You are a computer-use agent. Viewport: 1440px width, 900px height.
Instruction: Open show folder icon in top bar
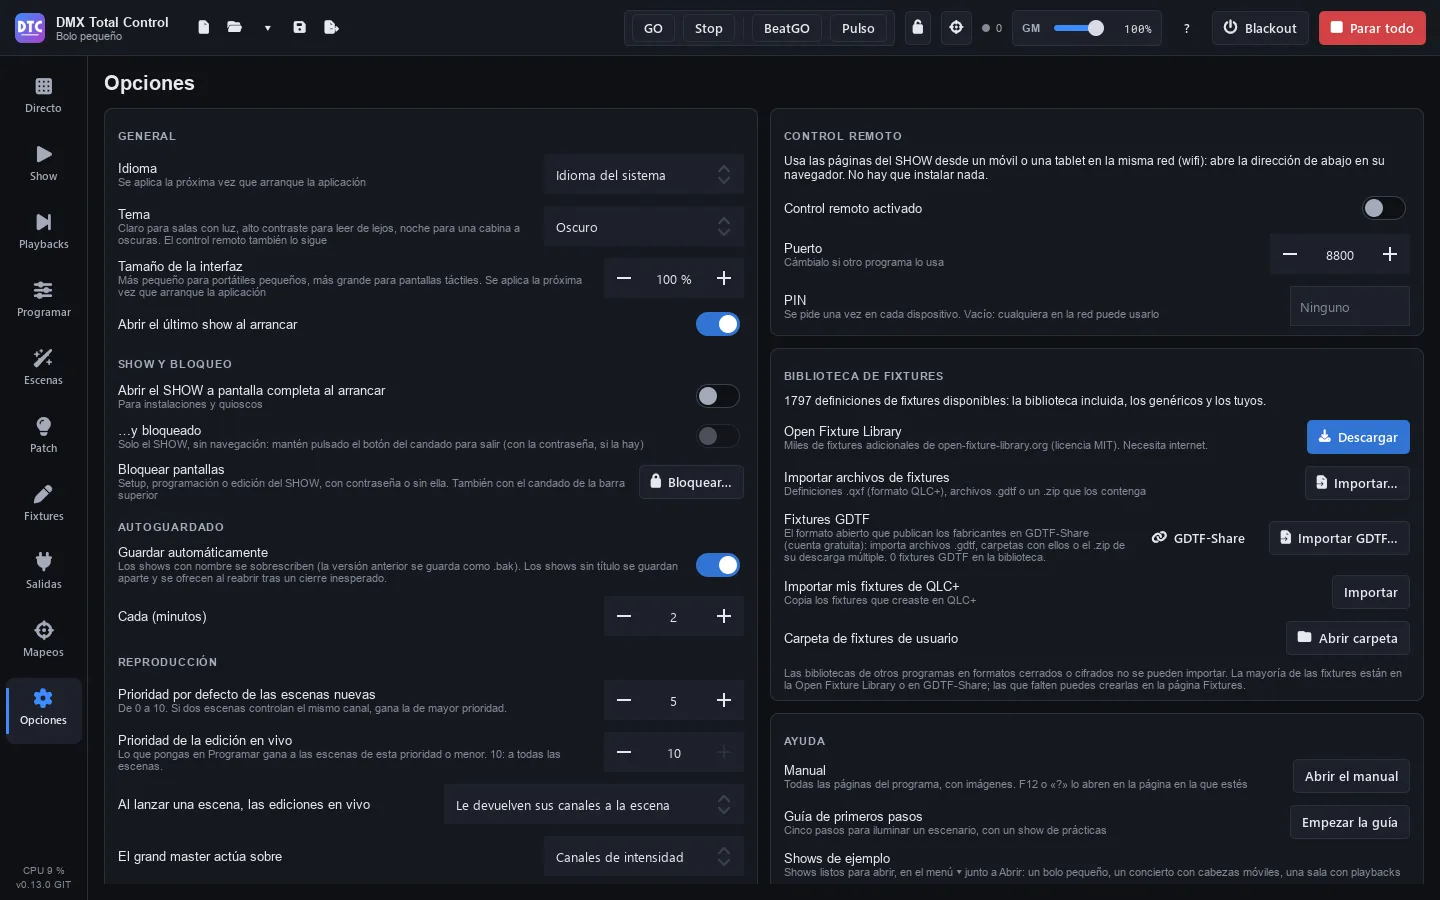coord(235,28)
